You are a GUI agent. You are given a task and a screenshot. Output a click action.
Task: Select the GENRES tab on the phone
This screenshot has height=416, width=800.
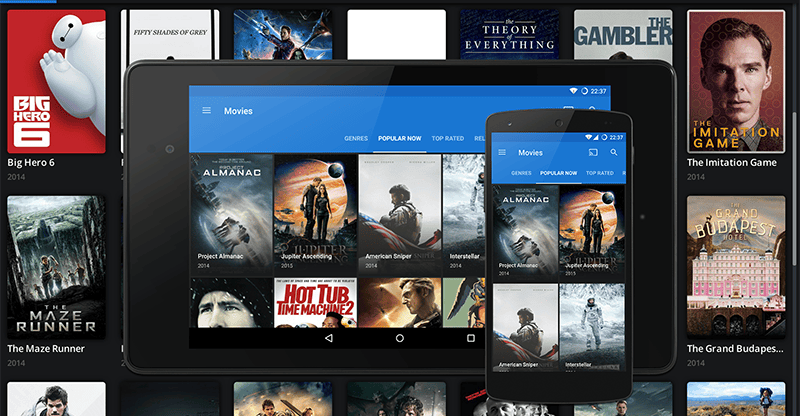click(x=521, y=173)
